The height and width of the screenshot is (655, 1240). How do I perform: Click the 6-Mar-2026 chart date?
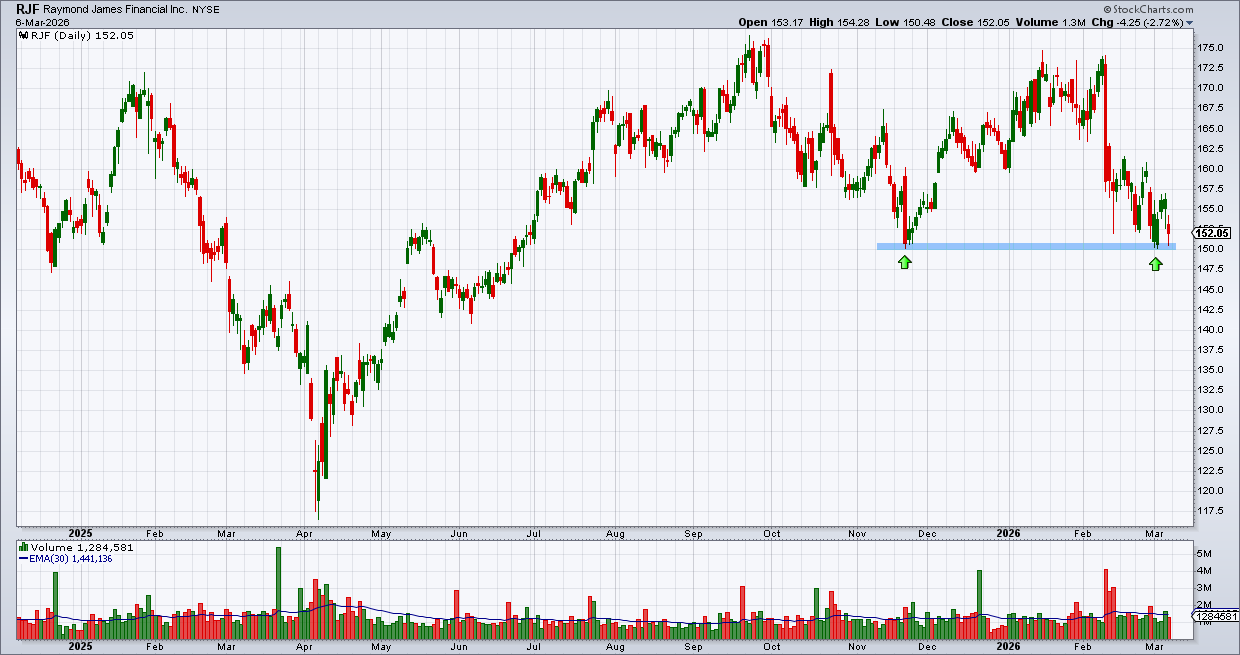coord(44,21)
